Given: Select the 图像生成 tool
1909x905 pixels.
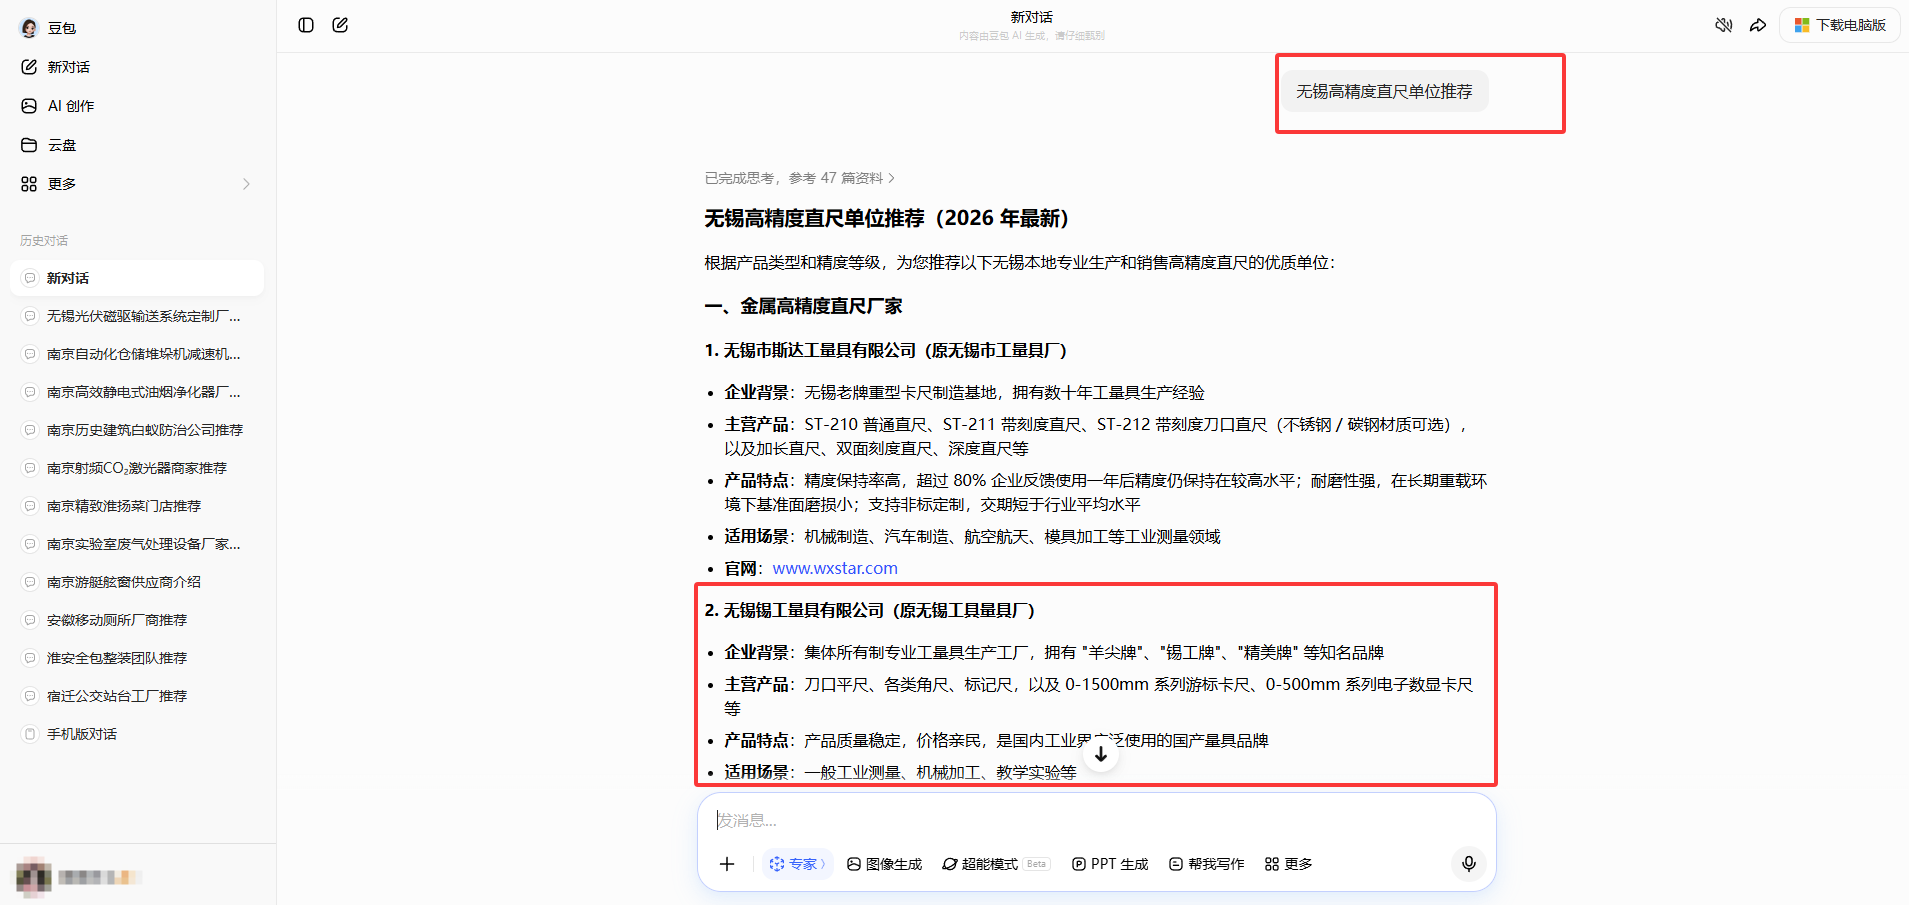Looking at the screenshot, I should coord(884,864).
